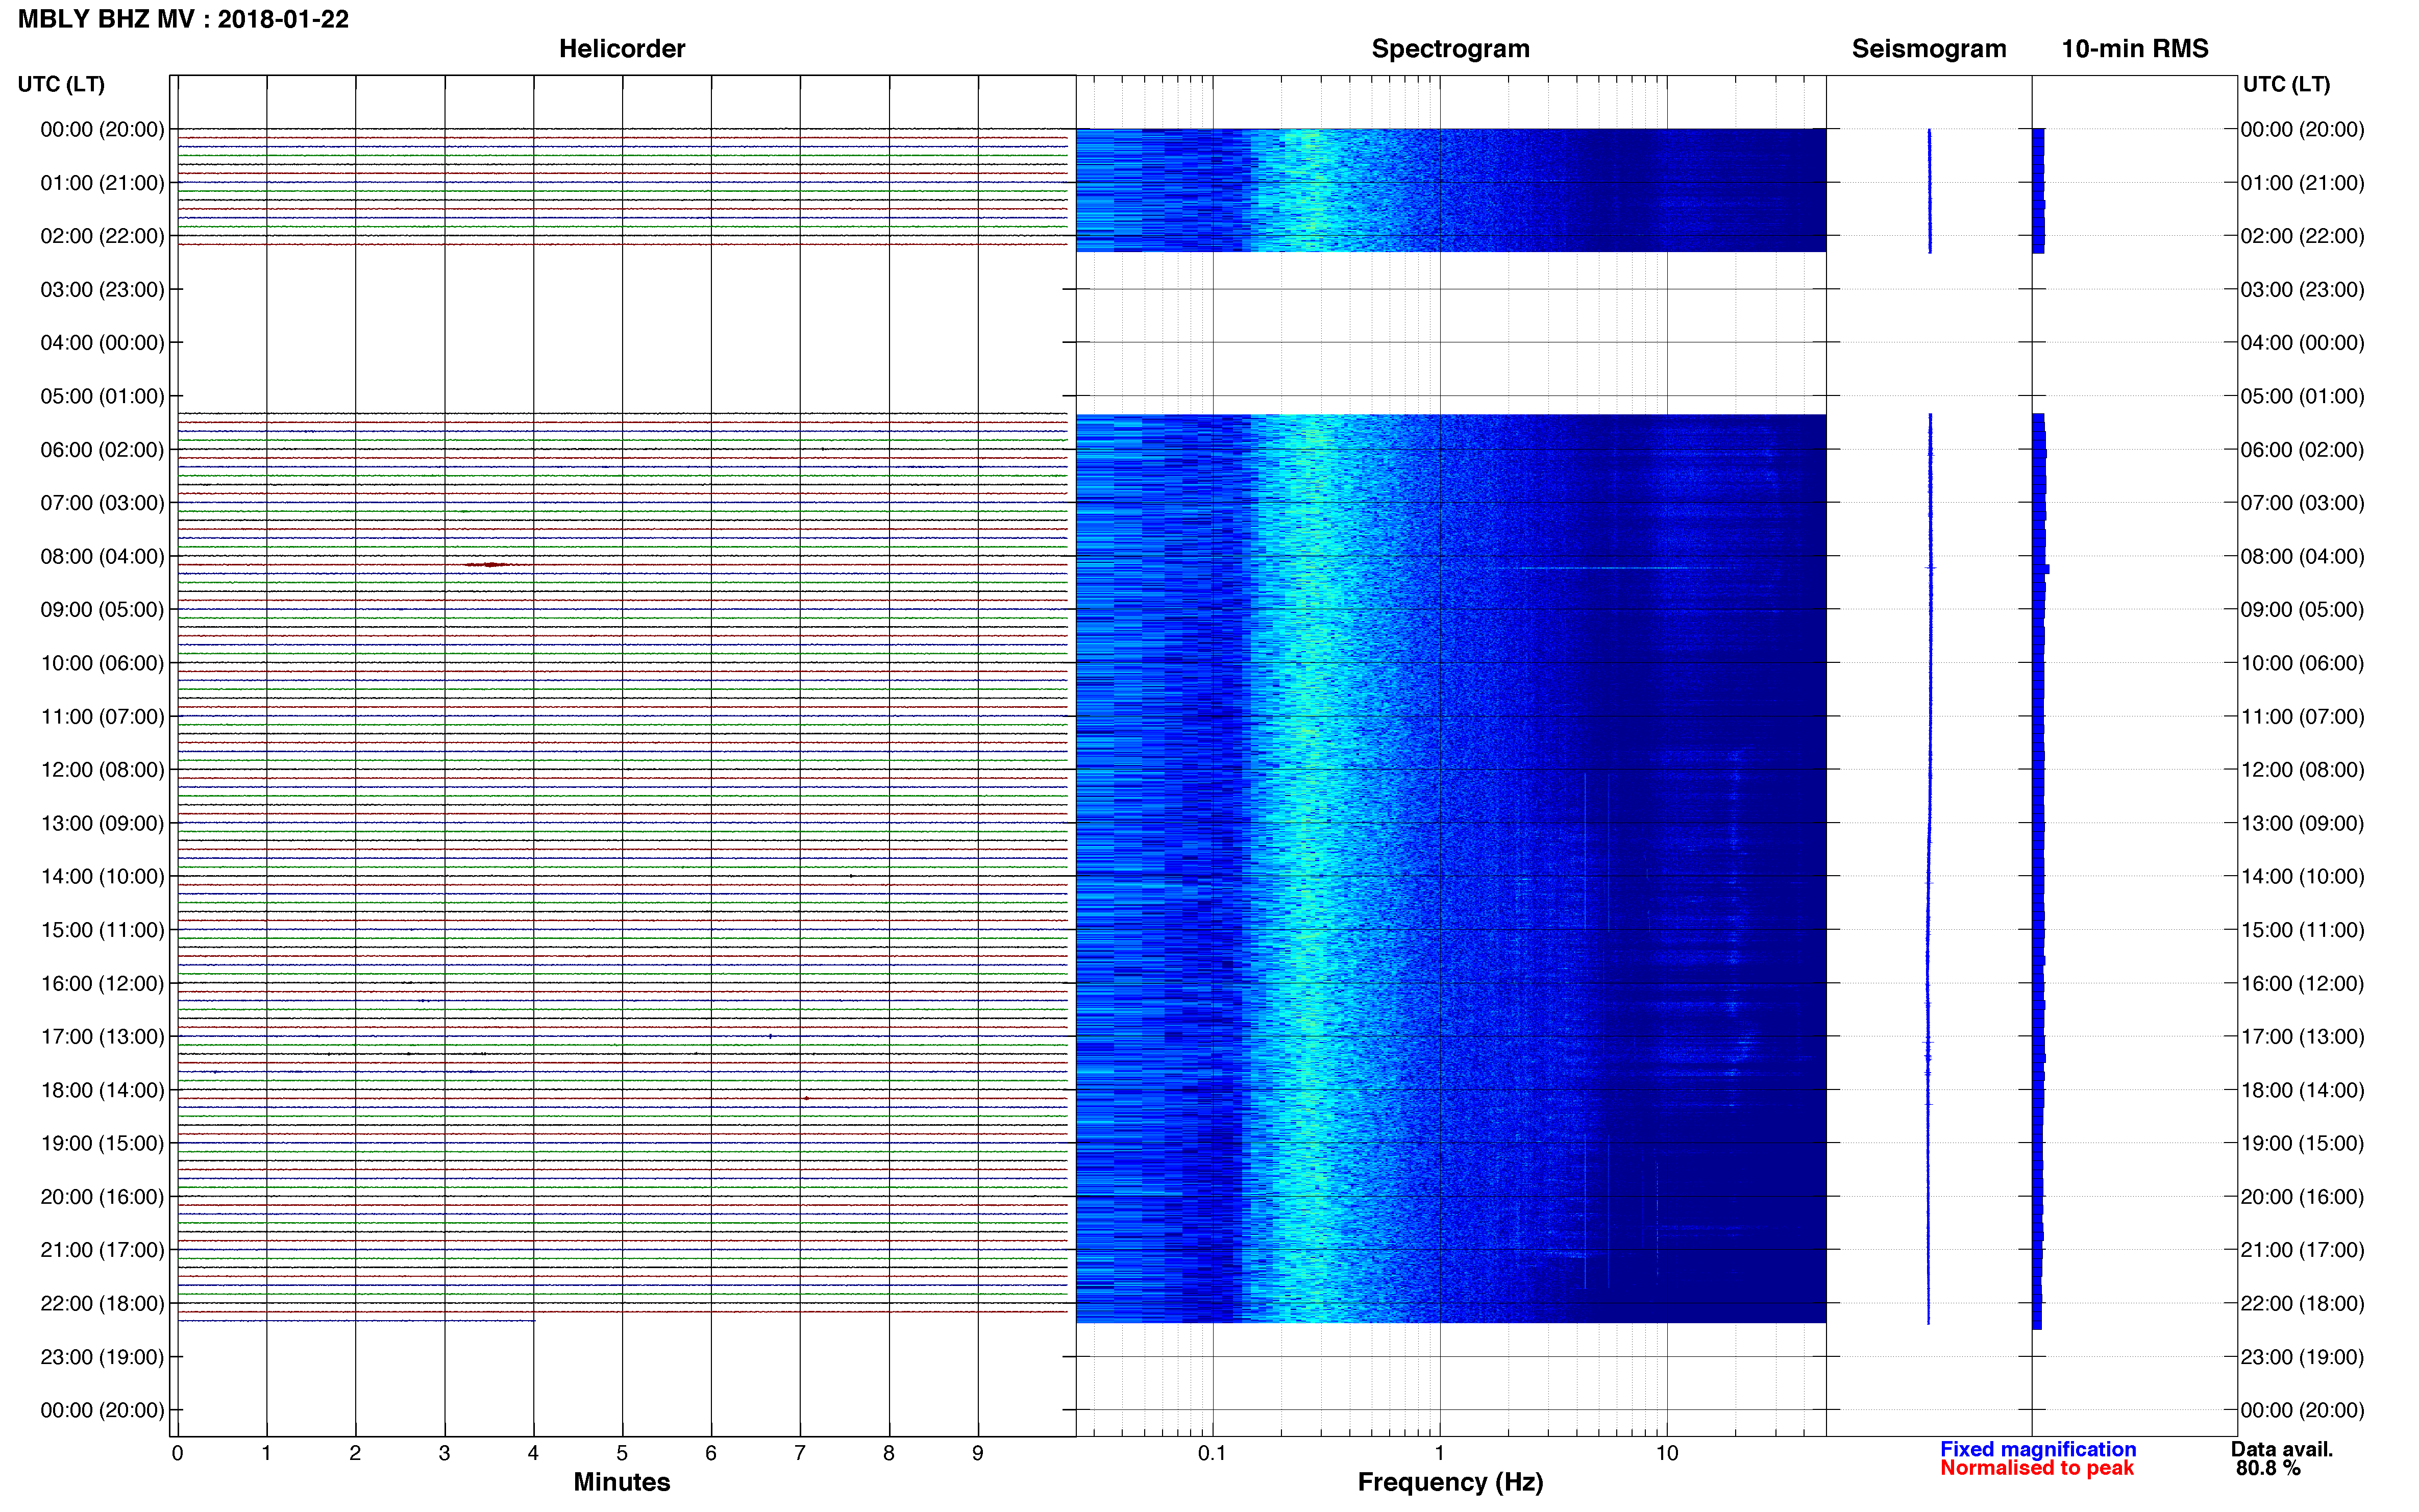Screen dimensions: 2419x1512
Task: Click the '10-min RMS' panel heading
Action: (2135, 49)
